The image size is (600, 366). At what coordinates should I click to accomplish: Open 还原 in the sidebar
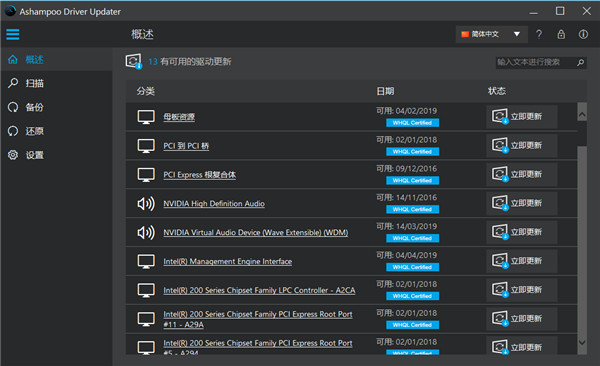tap(57, 131)
